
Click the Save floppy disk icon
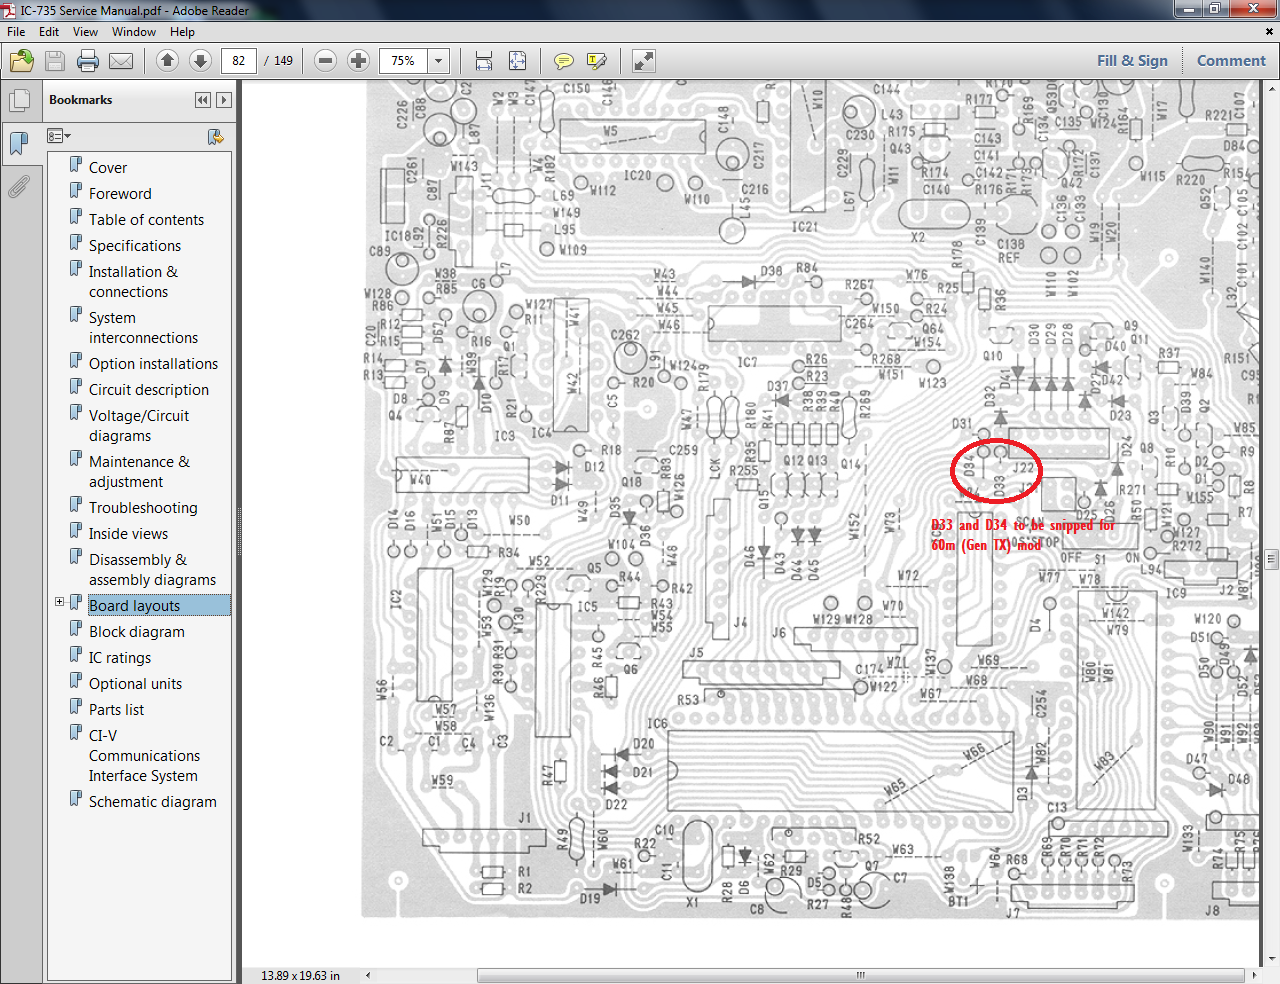pyautogui.click(x=55, y=61)
